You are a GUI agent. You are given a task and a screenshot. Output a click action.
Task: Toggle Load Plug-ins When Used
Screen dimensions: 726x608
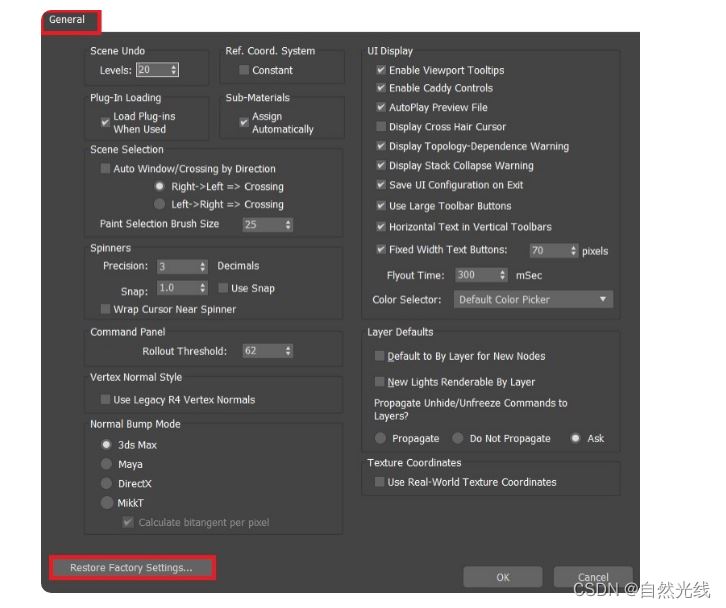105,122
